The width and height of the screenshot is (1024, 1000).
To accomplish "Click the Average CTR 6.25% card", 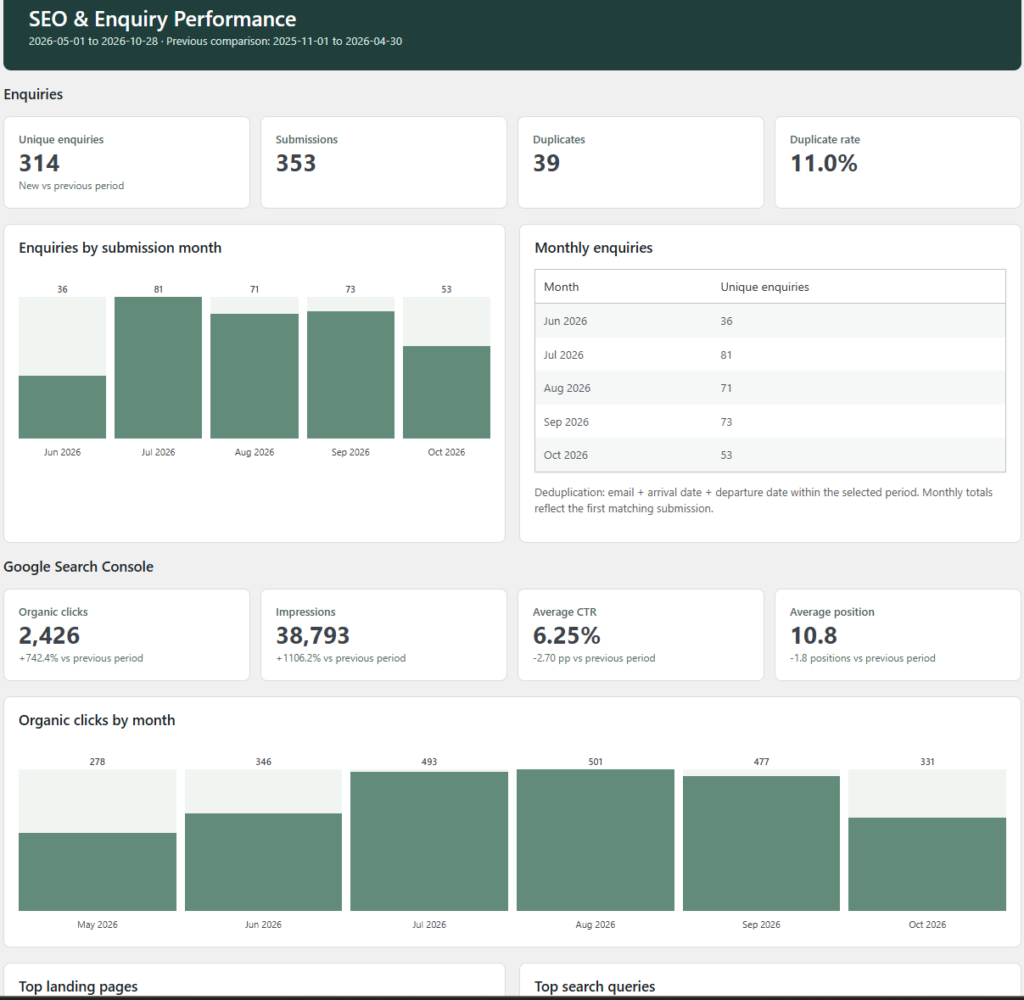I will [x=641, y=635].
